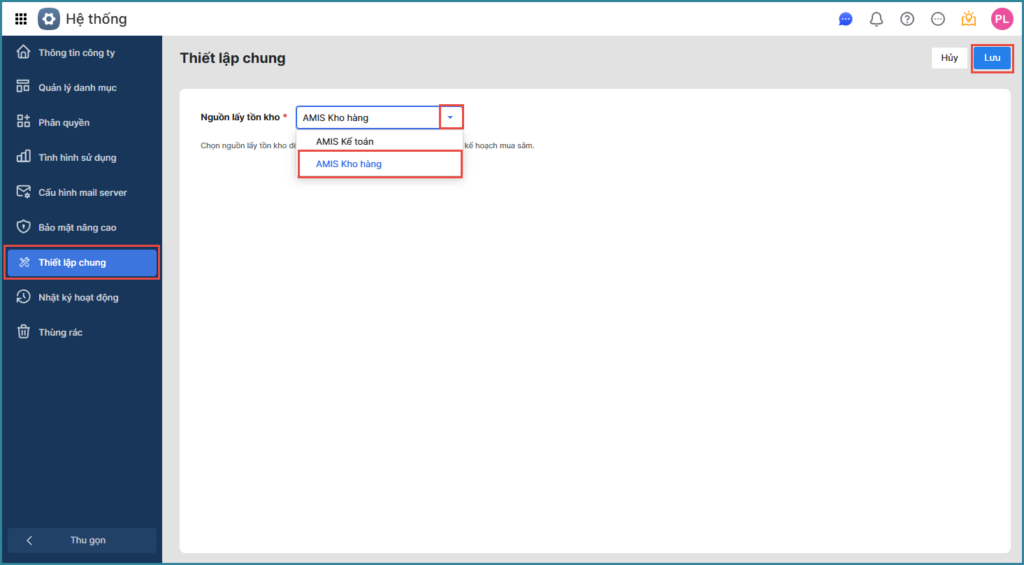
Task: Go to Quản lý danh mục
Action: (x=82, y=88)
